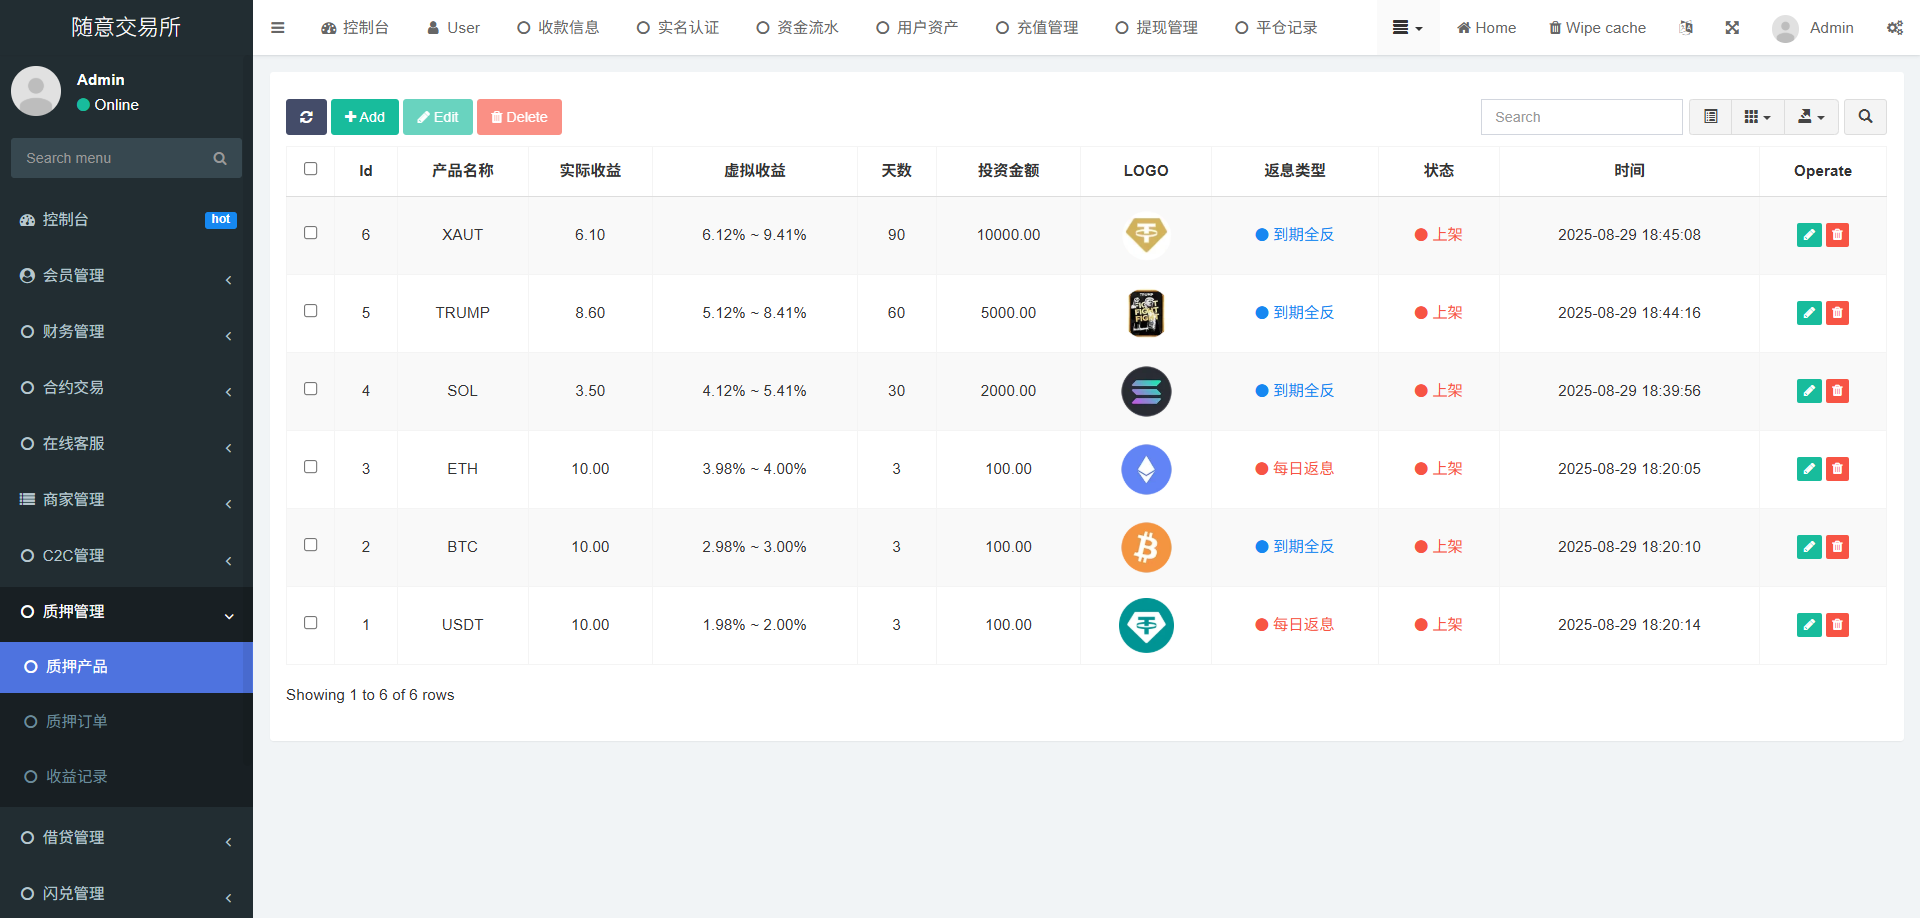1920x918 pixels.
Task: Click Wipe cache in the top bar
Action: pos(1597,28)
